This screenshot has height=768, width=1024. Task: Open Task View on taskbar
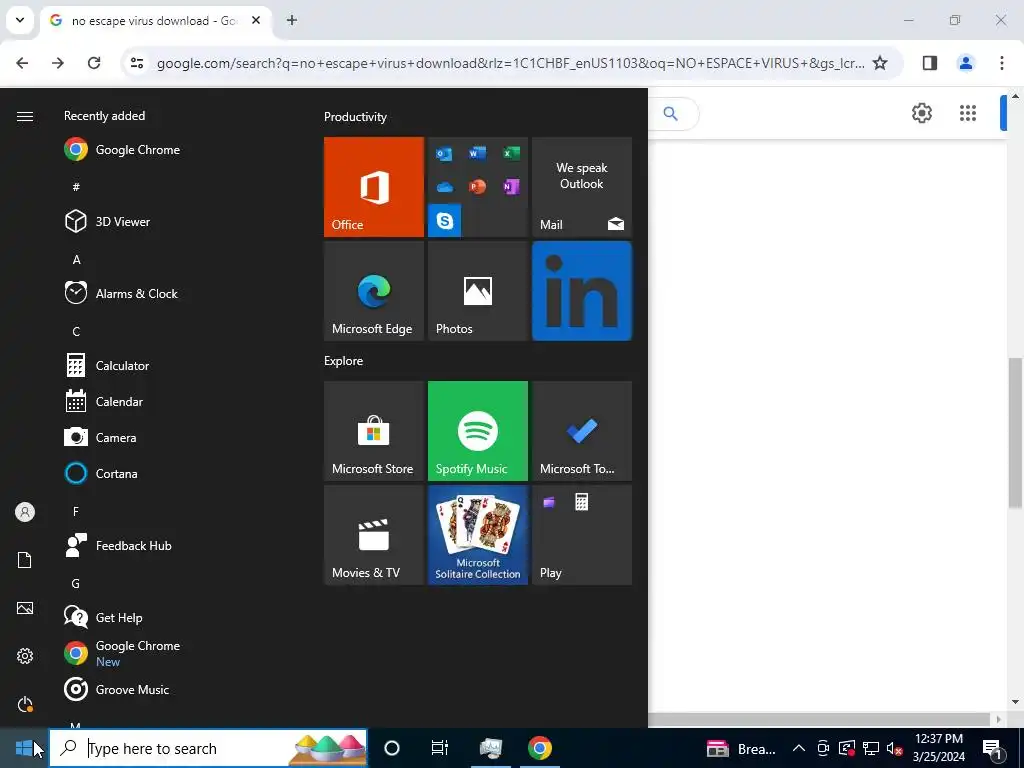tap(440, 748)
